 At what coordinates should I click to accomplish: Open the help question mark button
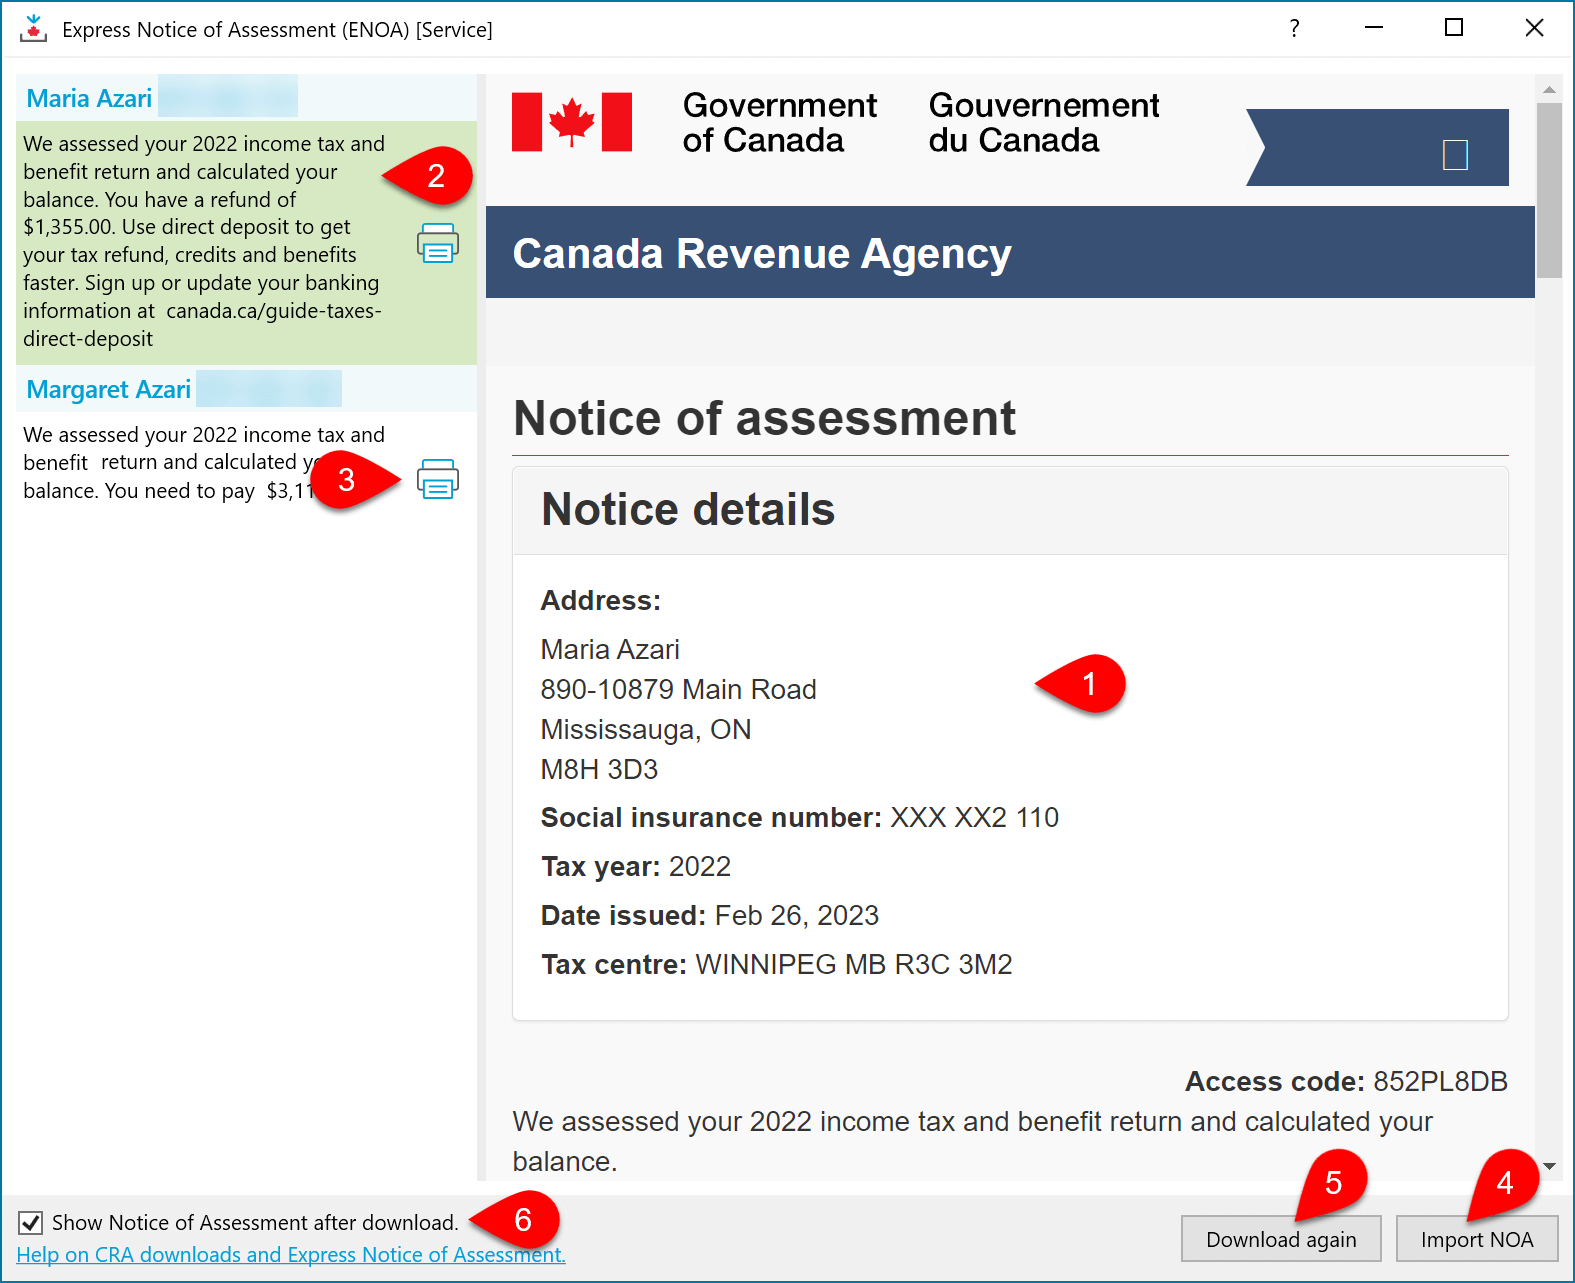(x=1294, y=28)
